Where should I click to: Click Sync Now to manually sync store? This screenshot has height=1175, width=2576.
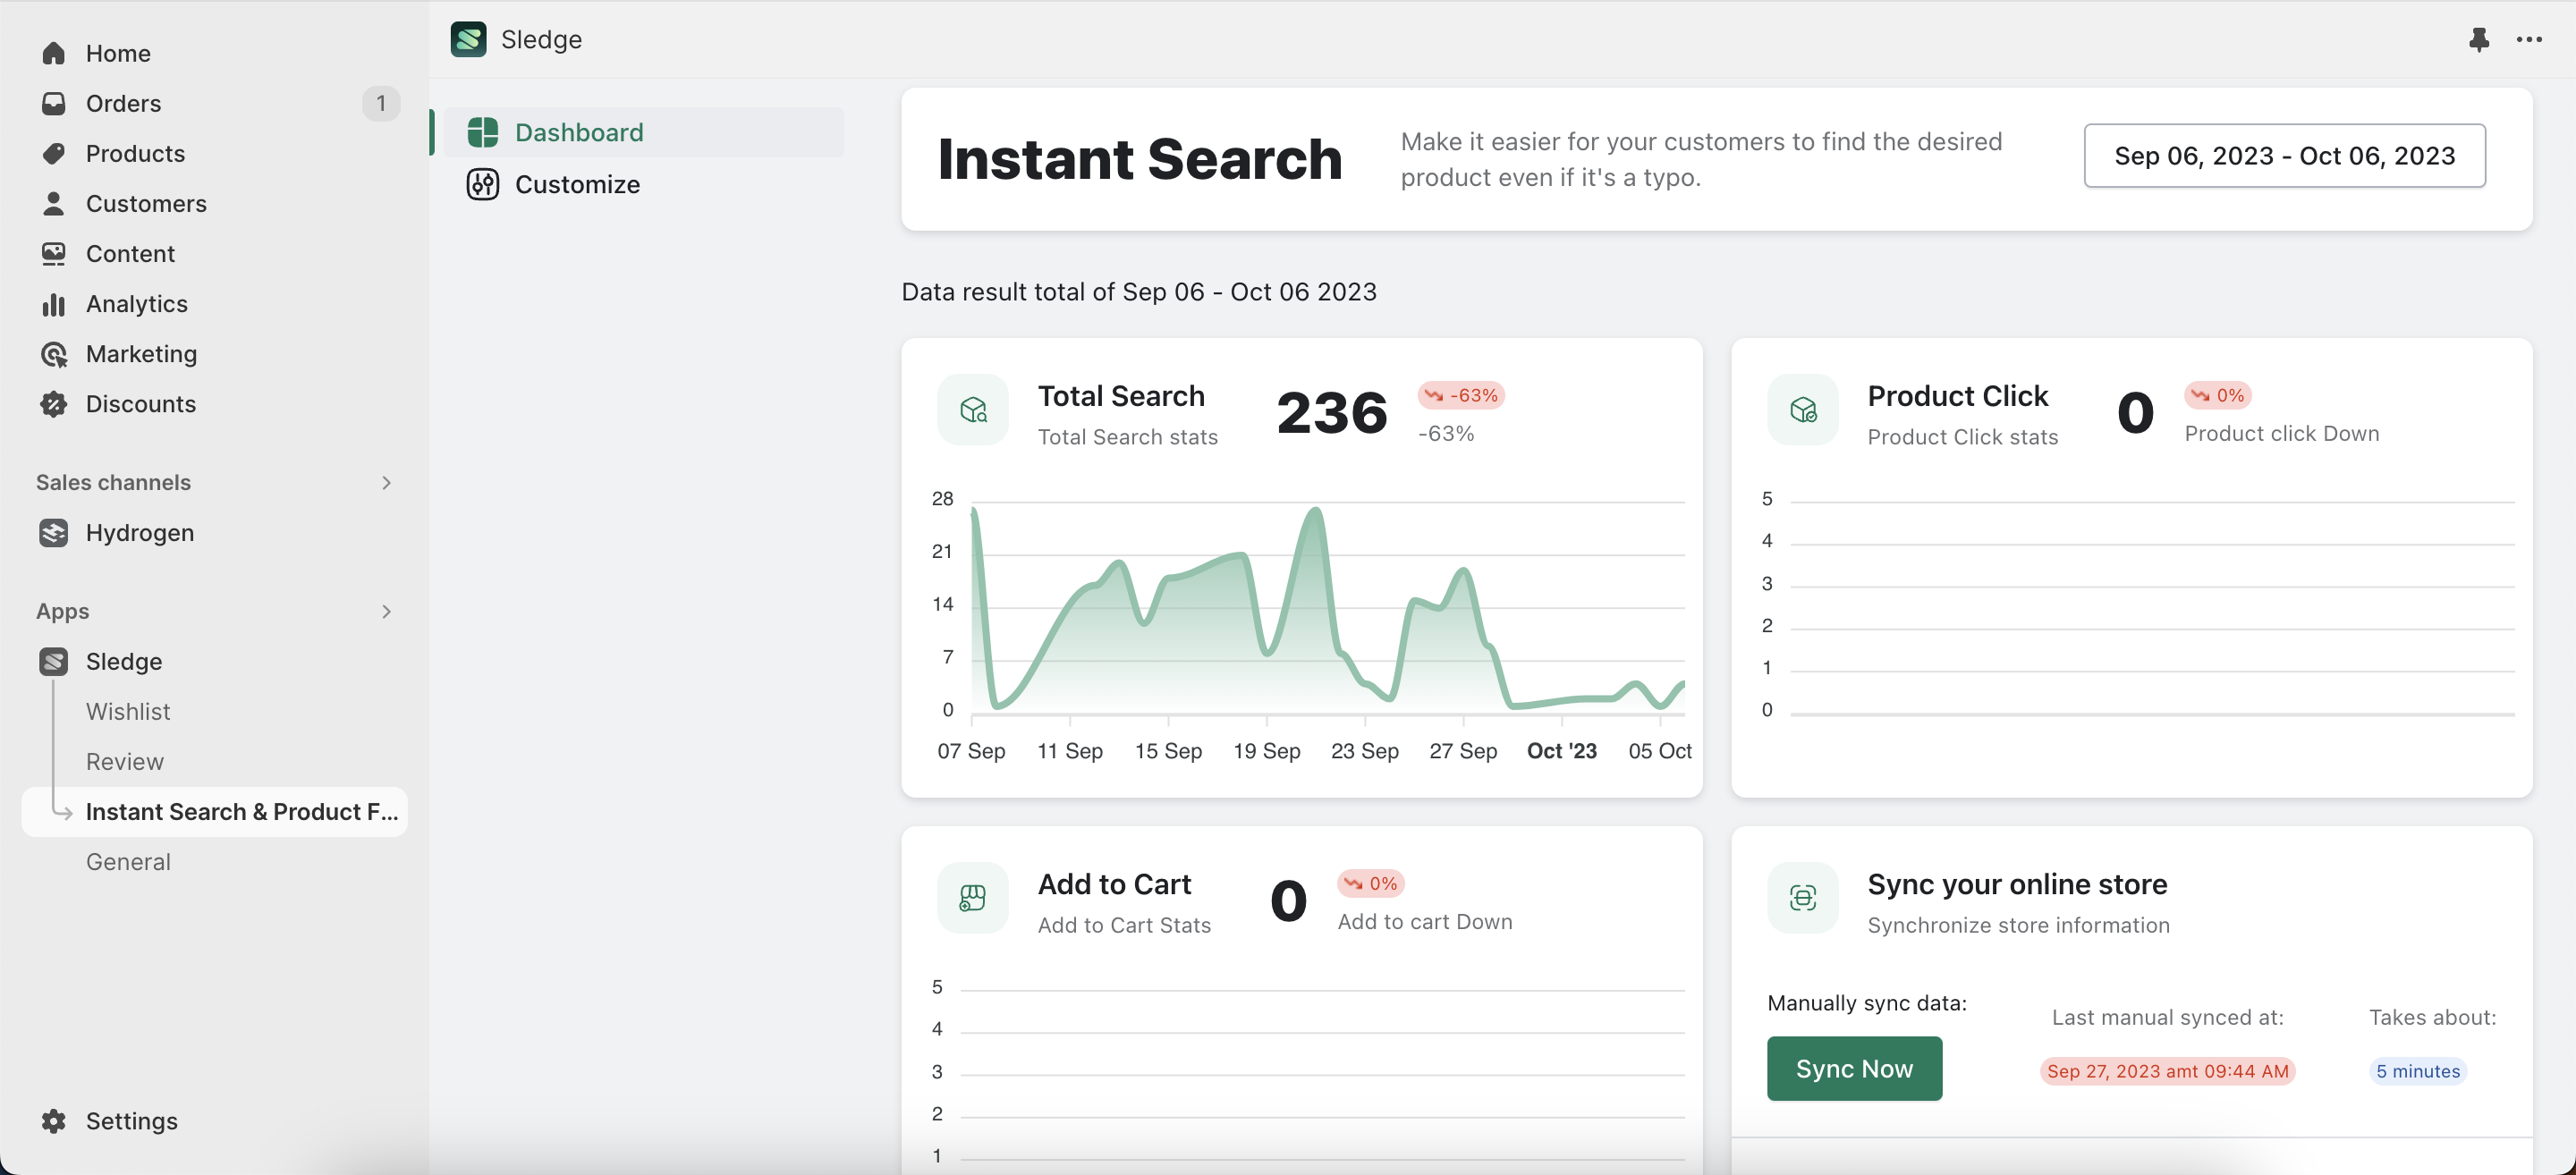[1853, 1069]
